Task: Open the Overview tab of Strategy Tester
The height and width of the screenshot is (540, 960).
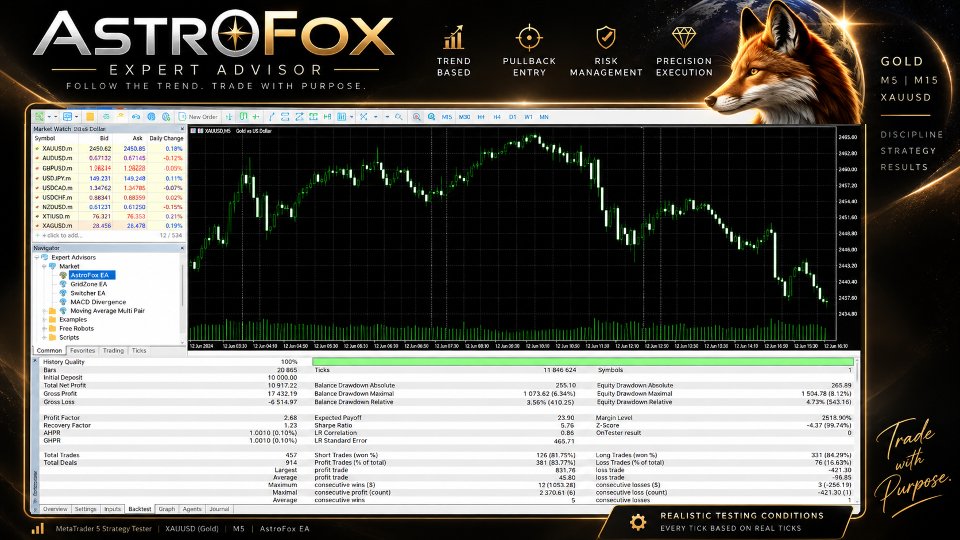Action: tap(54, 509)
